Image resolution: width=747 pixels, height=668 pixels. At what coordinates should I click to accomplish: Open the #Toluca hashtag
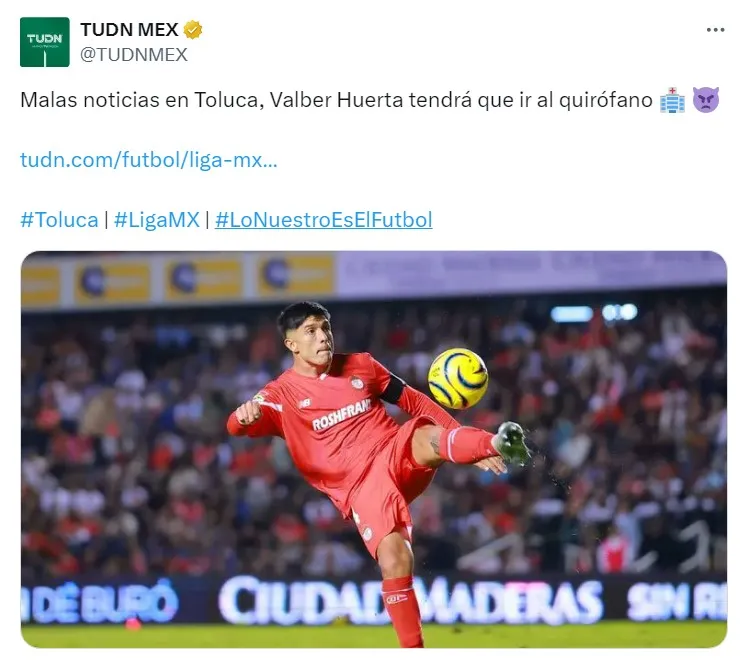59,220
